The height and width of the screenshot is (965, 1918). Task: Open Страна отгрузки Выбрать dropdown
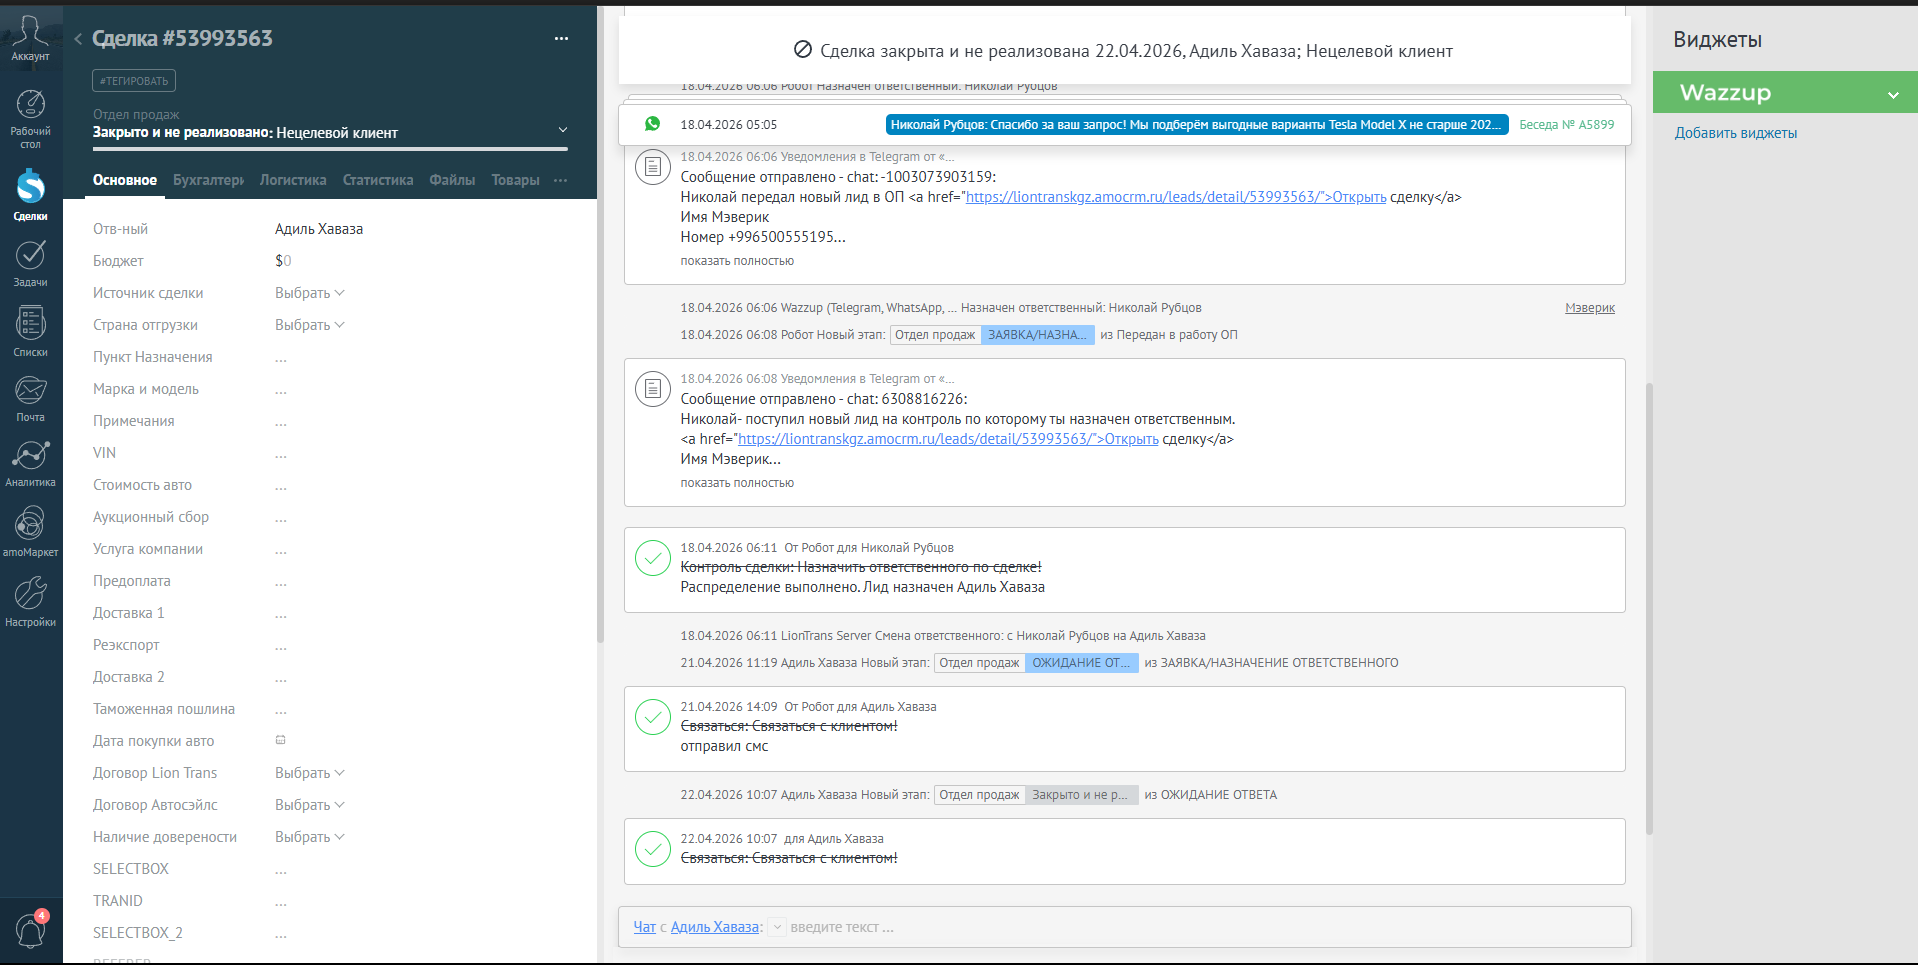[x=310, y=325]
